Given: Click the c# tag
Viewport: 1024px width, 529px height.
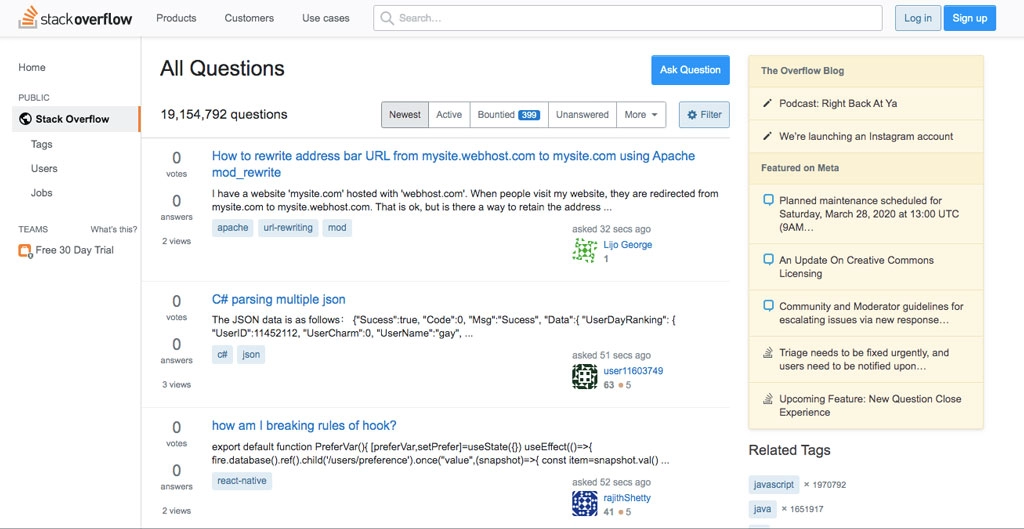Looking at the screenshot, I should click(x=222, y=355).
